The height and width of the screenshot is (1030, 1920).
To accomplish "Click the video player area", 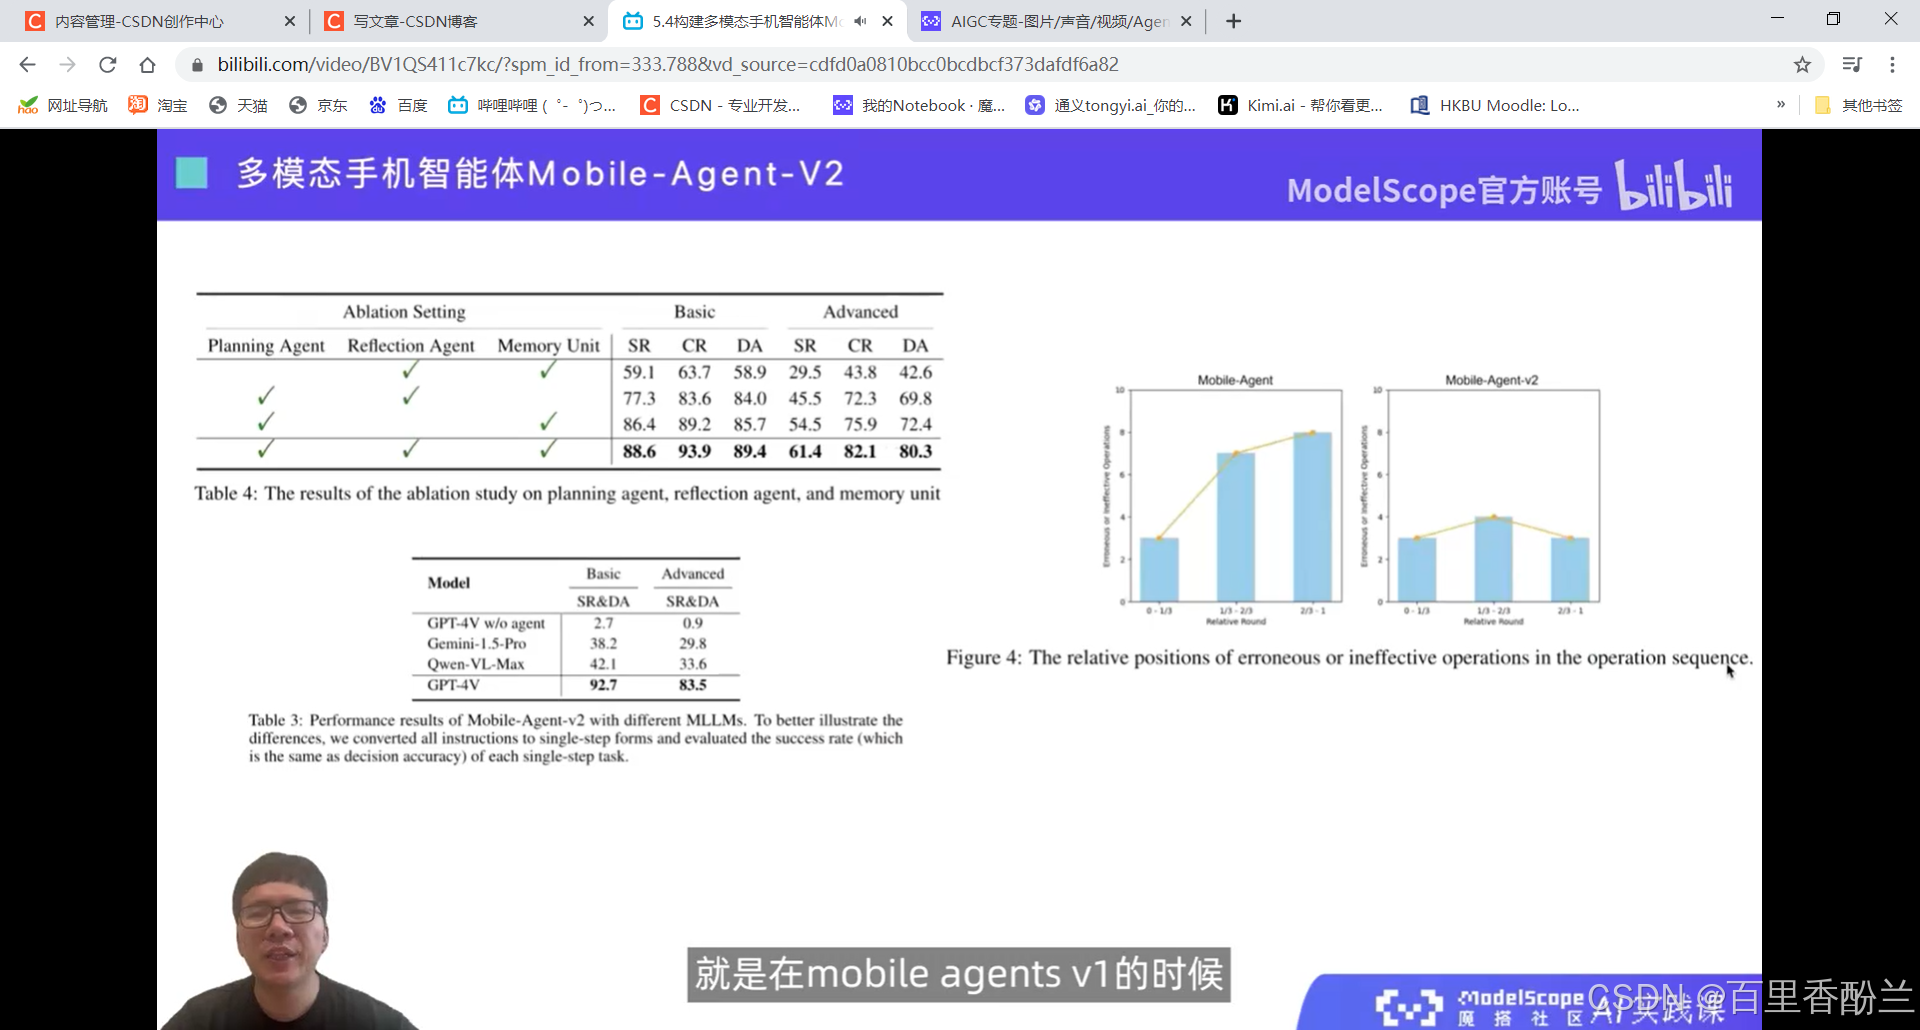I will pyautogui.click(x=959, y=579).
